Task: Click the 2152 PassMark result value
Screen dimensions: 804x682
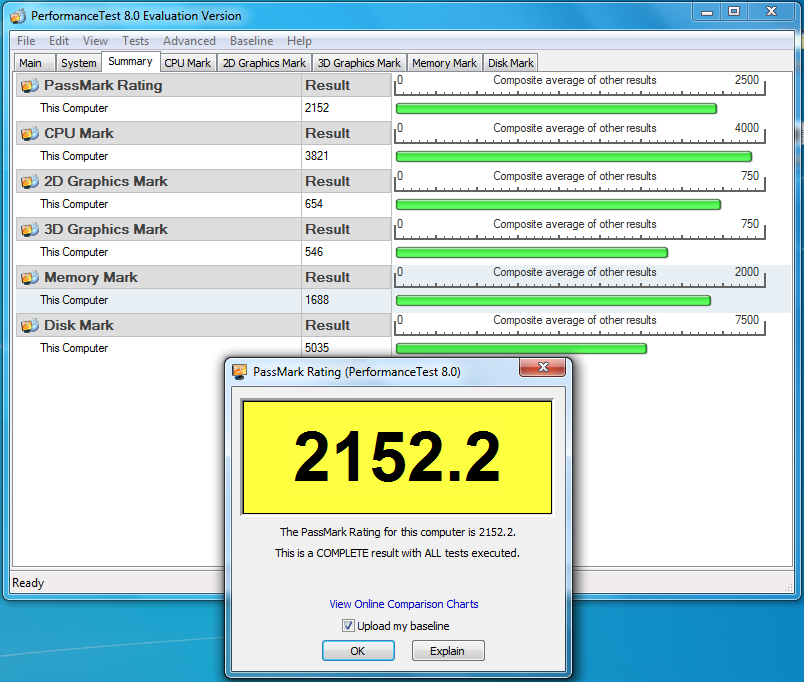Action: [x=317, y=108]
